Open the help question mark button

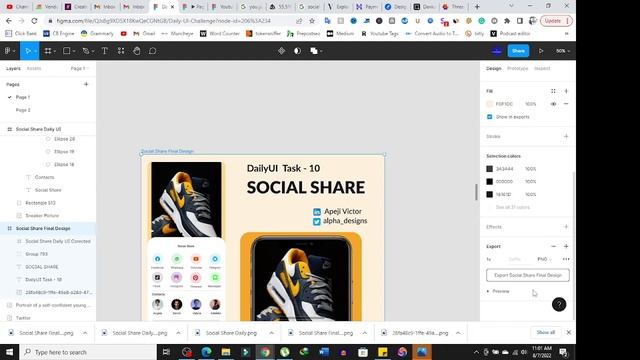coord(559,304)
